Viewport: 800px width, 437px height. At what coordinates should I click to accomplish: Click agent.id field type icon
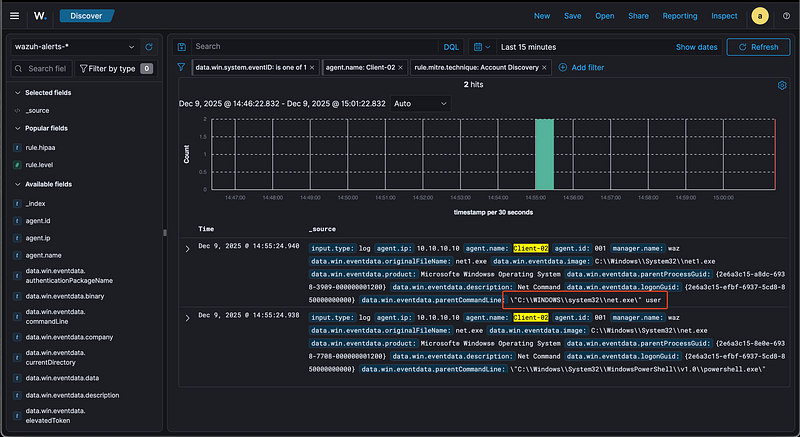tap(17, 221)
